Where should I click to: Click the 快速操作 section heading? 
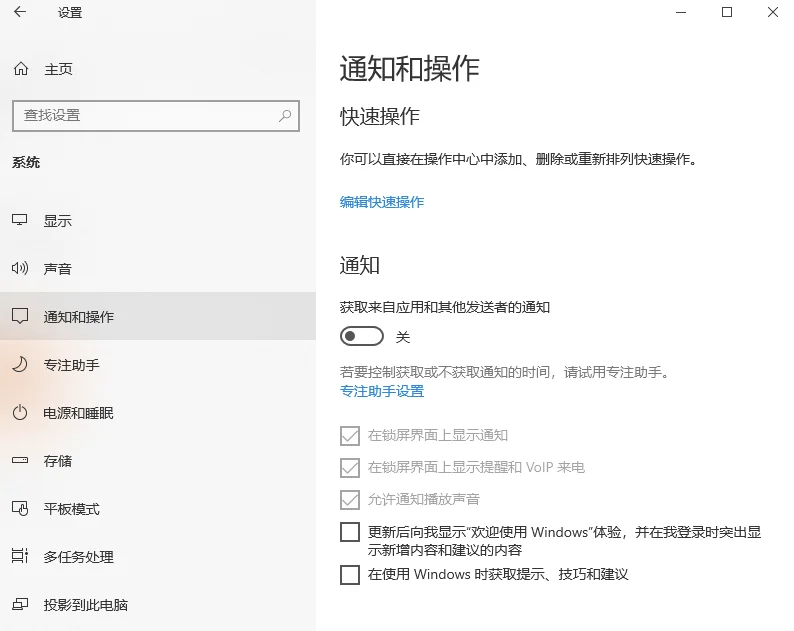pyautogui.click(x=380, y=116)
